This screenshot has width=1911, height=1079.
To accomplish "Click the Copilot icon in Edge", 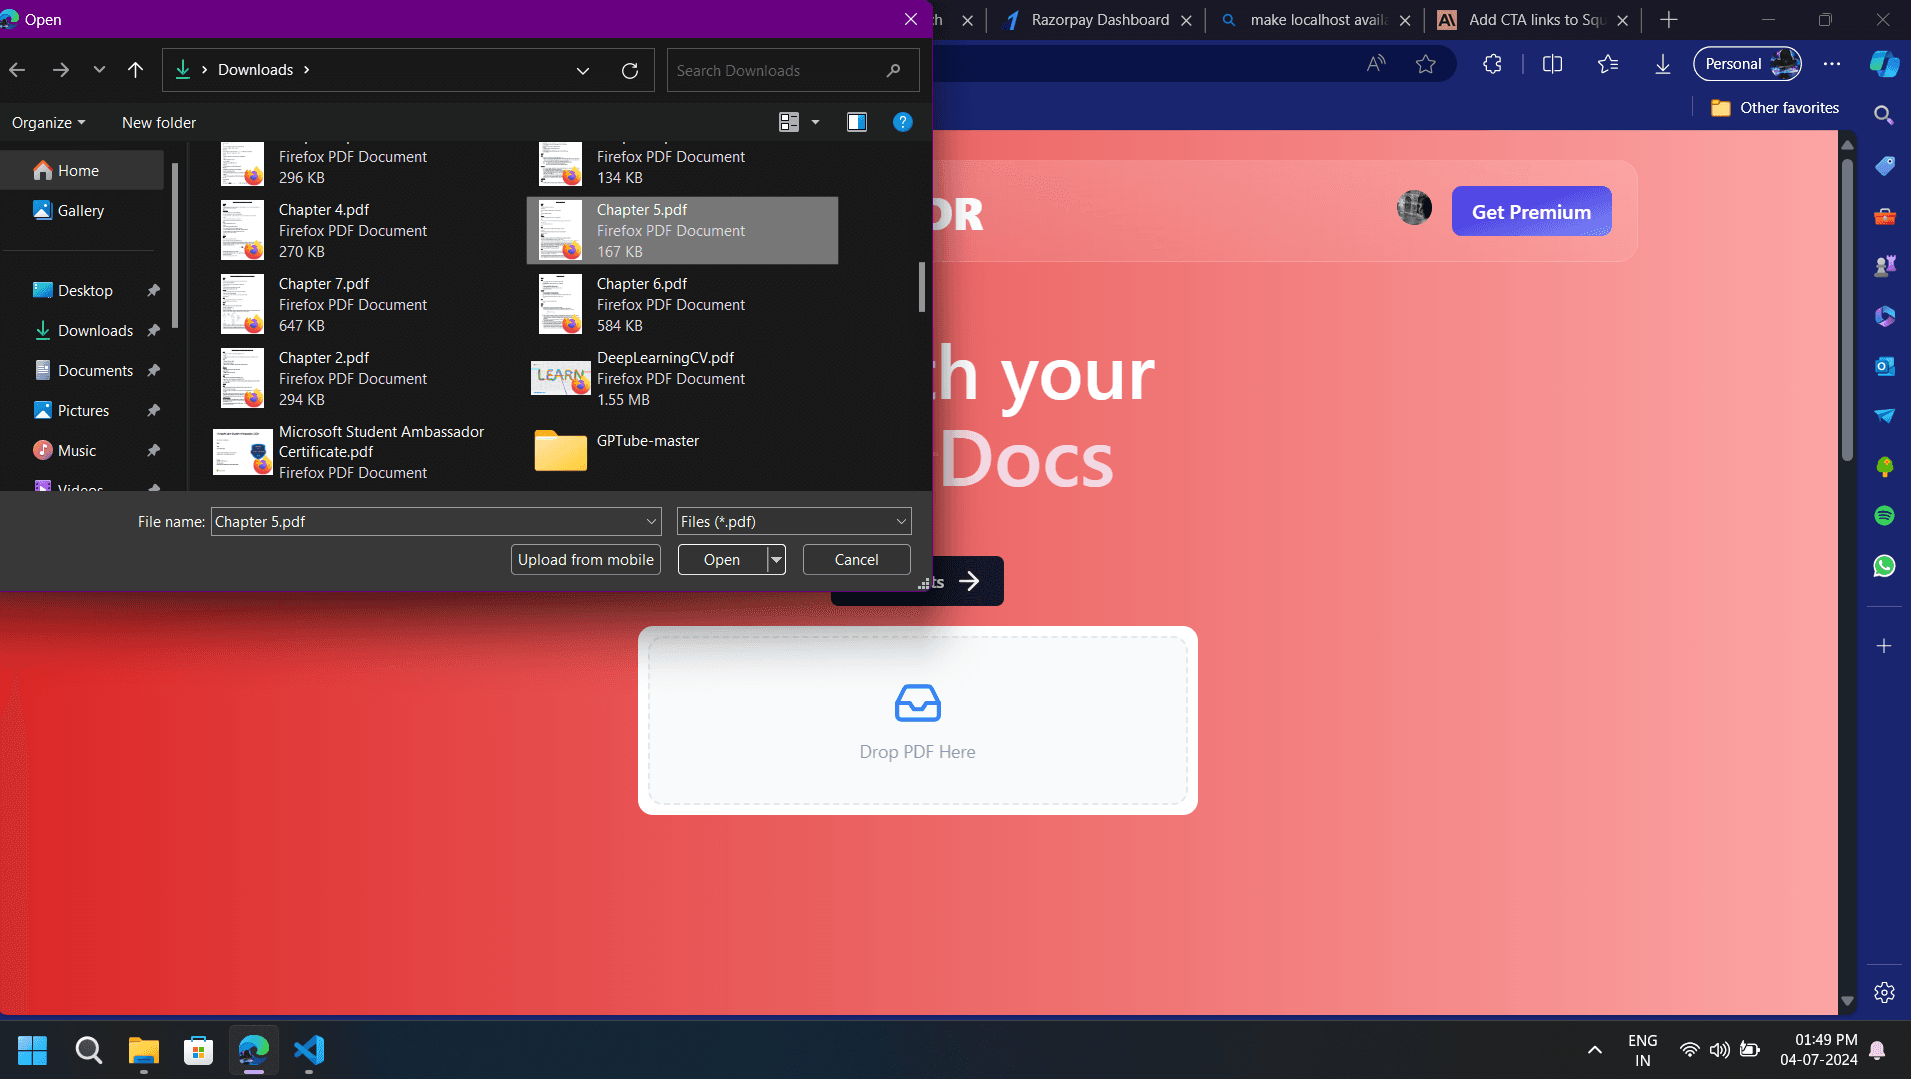I will [x=1884, y=64].
